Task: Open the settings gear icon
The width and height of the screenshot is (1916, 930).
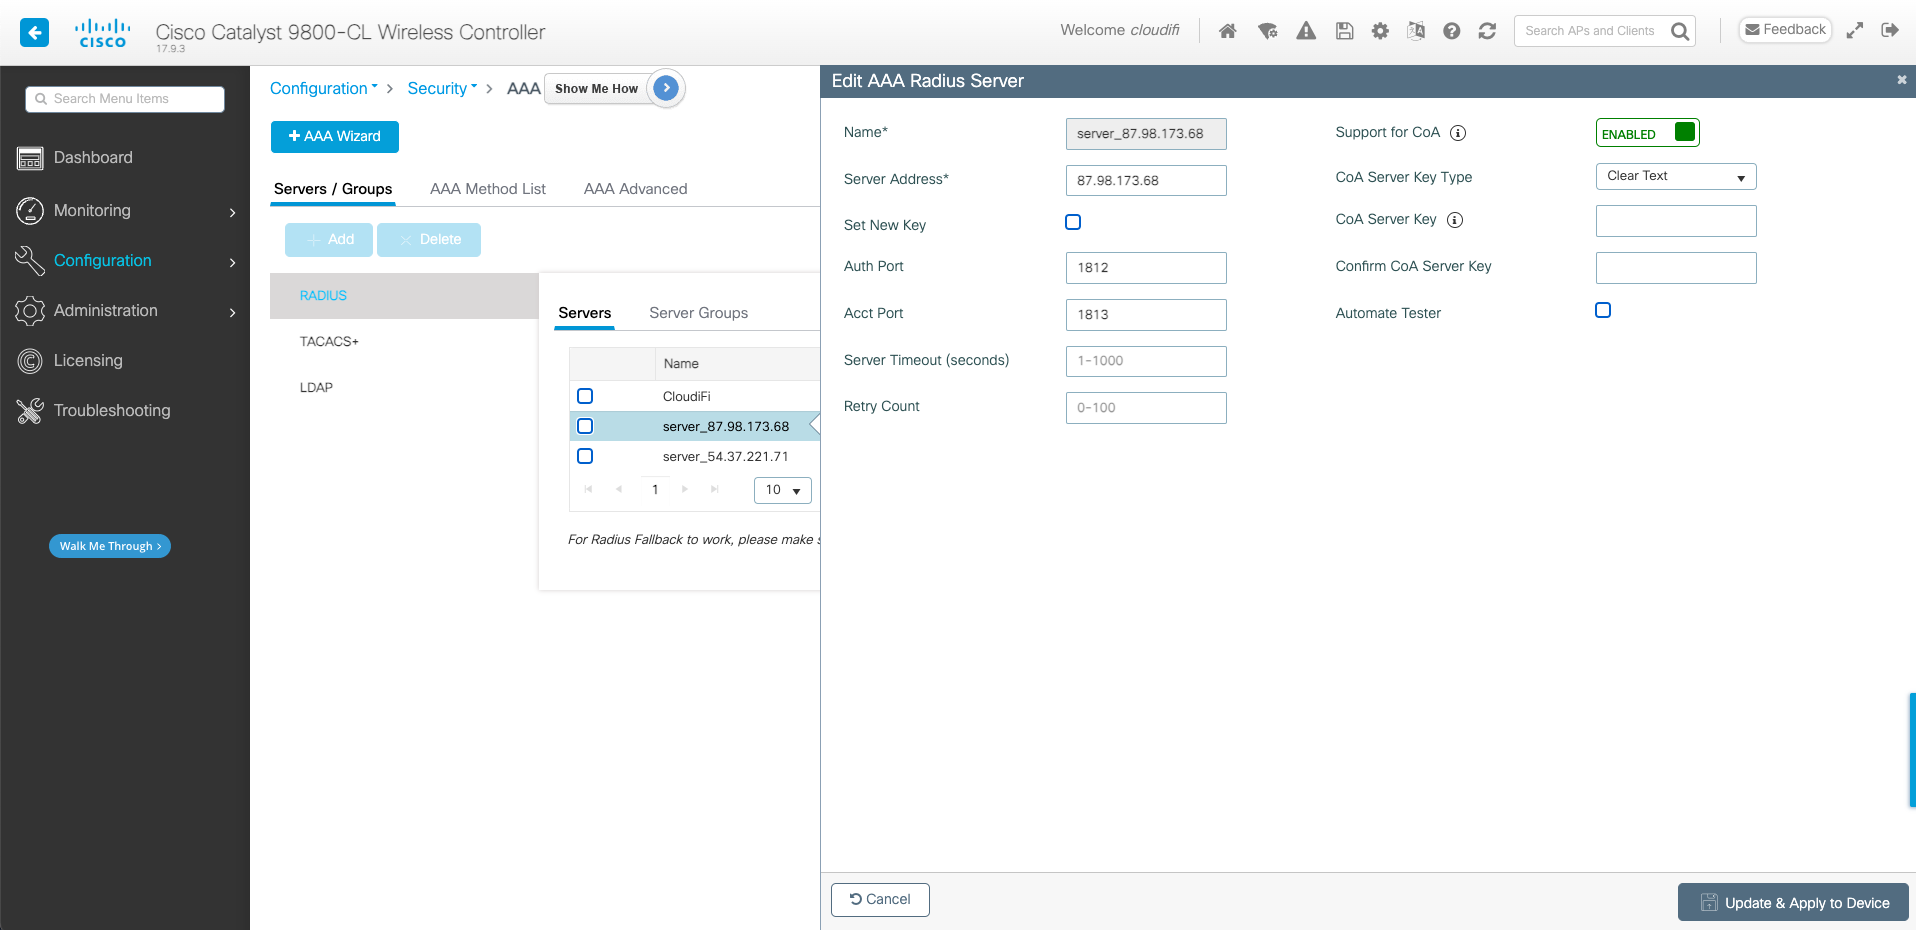Action: tap(1380, 31)
